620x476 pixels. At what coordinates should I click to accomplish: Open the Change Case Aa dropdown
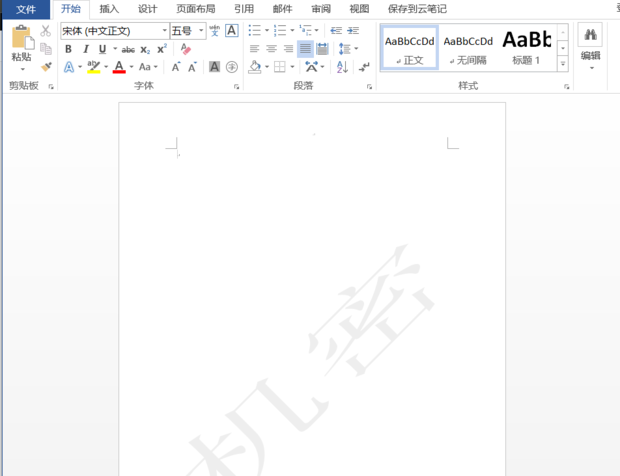coord(148,67)
